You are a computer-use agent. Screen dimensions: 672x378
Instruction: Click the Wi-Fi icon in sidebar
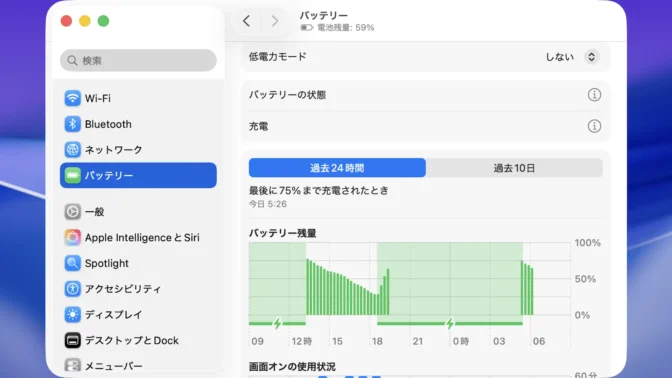[72, 98]
